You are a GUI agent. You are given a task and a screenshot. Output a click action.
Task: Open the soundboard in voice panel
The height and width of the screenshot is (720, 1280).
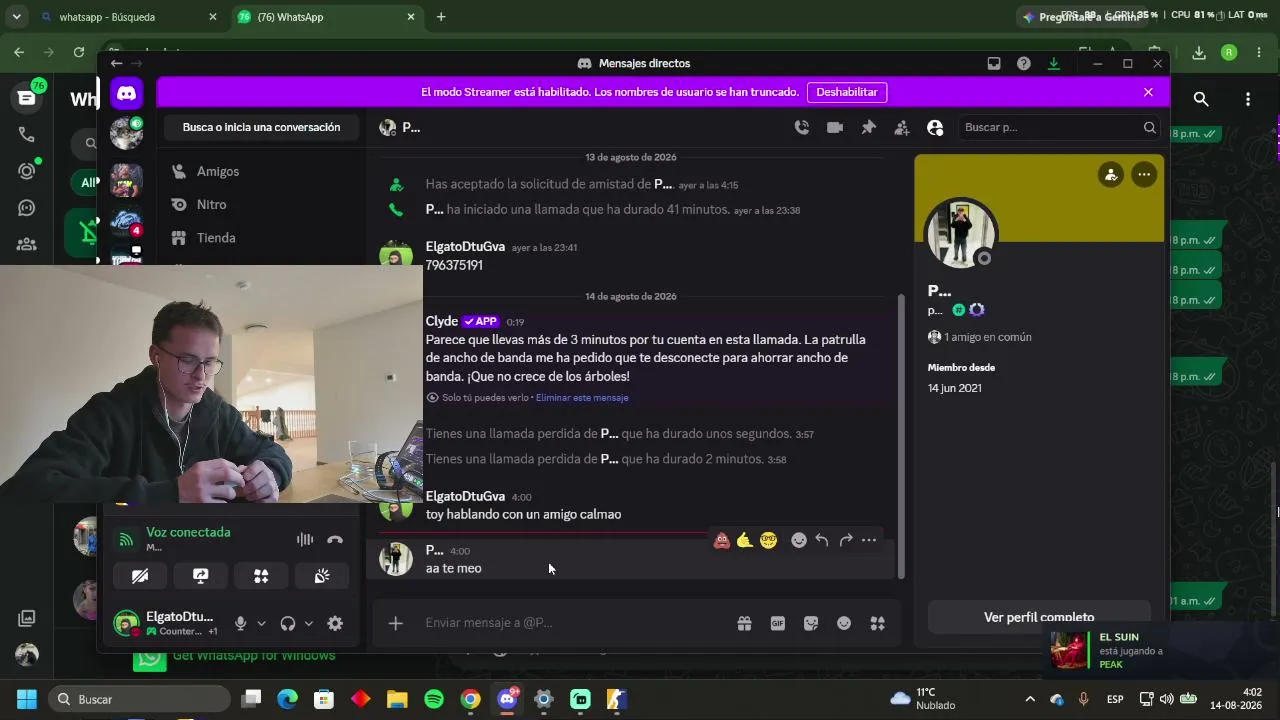pyautogui.click(x=322, y=576)
